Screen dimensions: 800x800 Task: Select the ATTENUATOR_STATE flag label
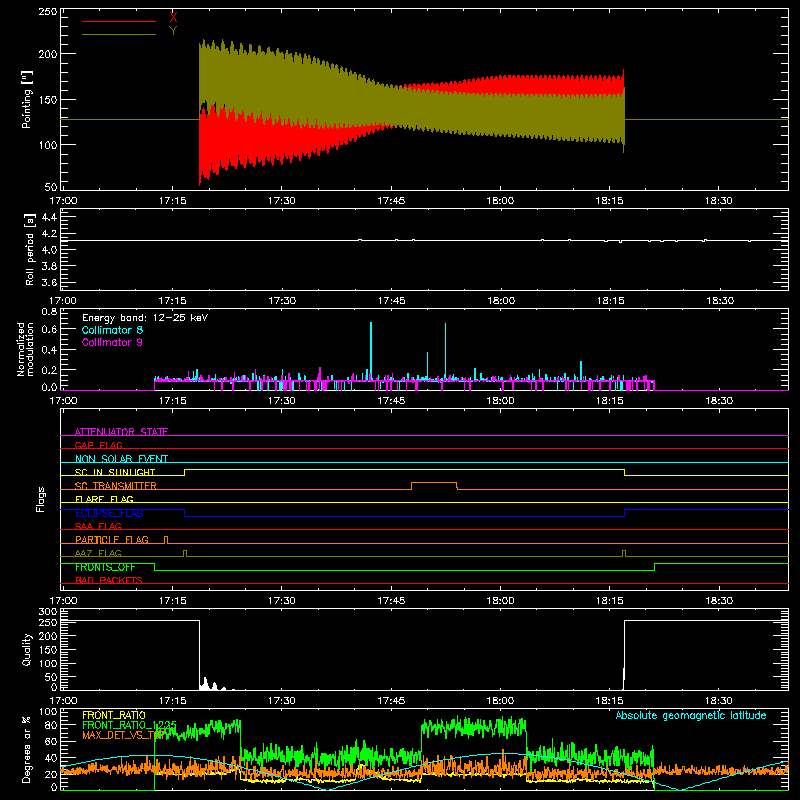tap(121, 432)
